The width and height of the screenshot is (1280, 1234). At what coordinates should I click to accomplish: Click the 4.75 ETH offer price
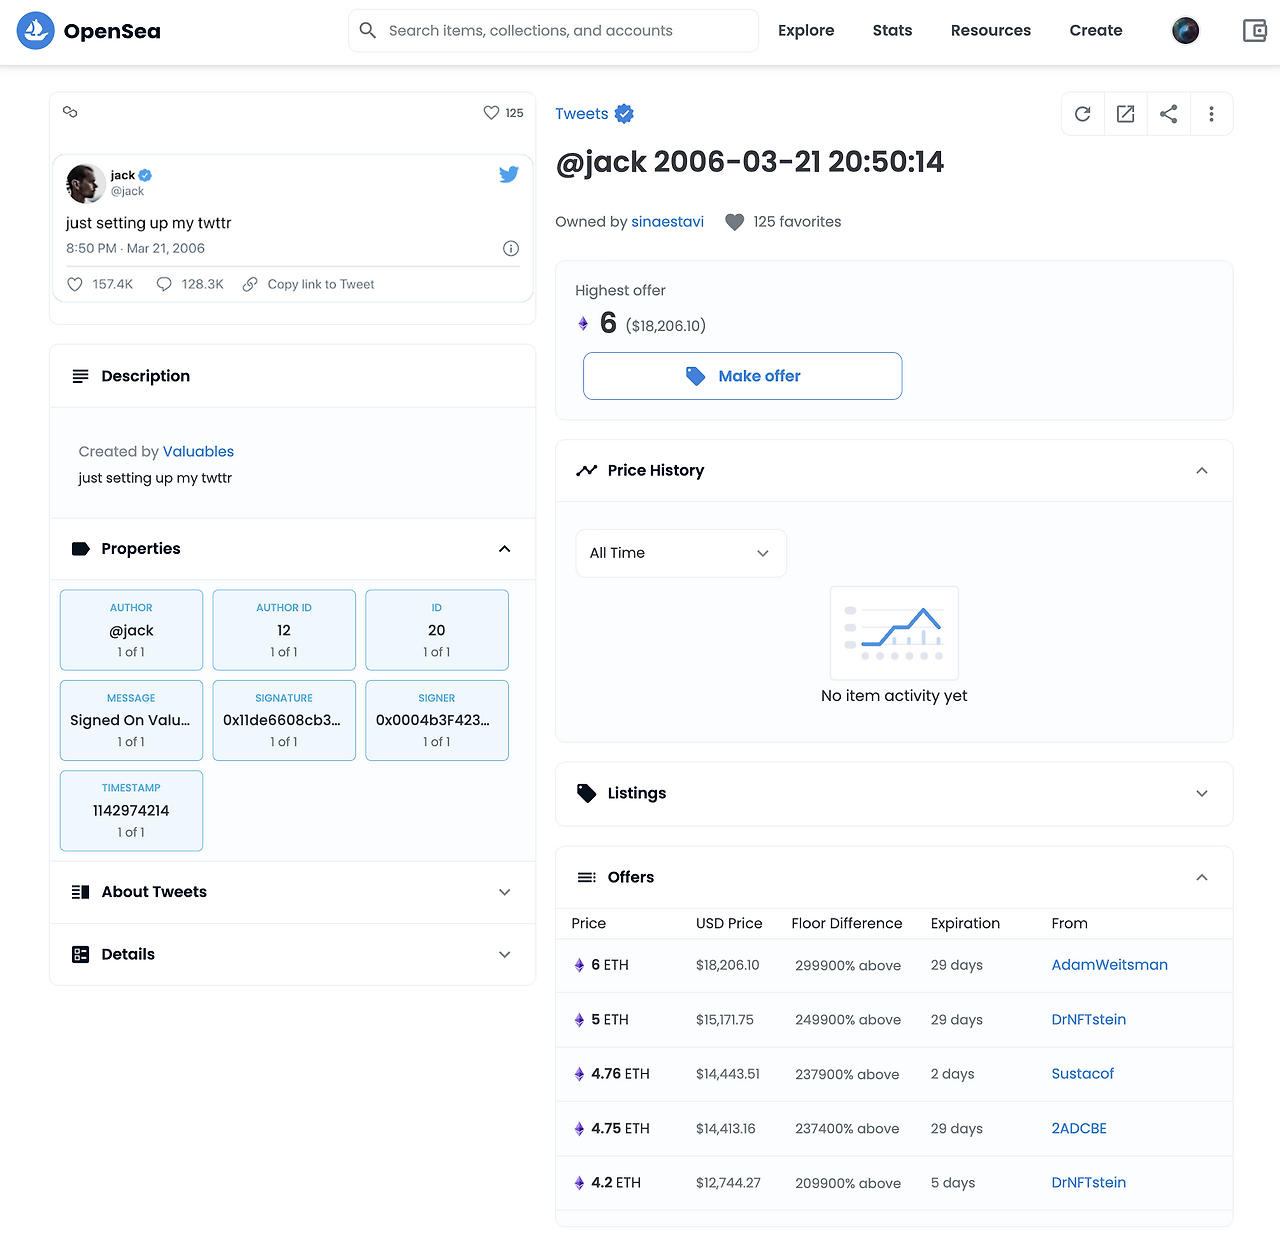[x=620, y=1129]
